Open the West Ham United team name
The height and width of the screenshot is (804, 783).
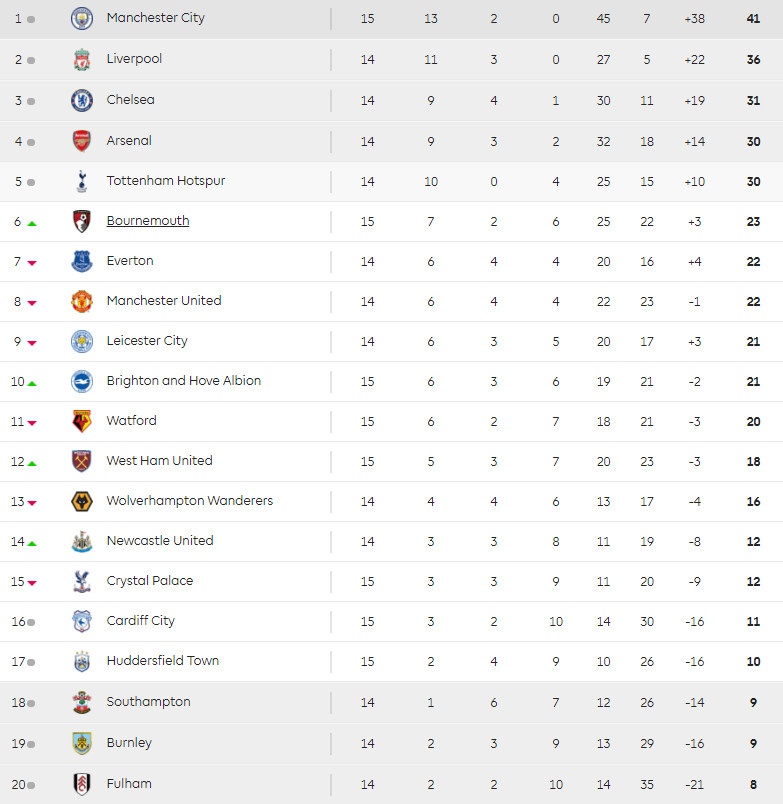[160, 461]
